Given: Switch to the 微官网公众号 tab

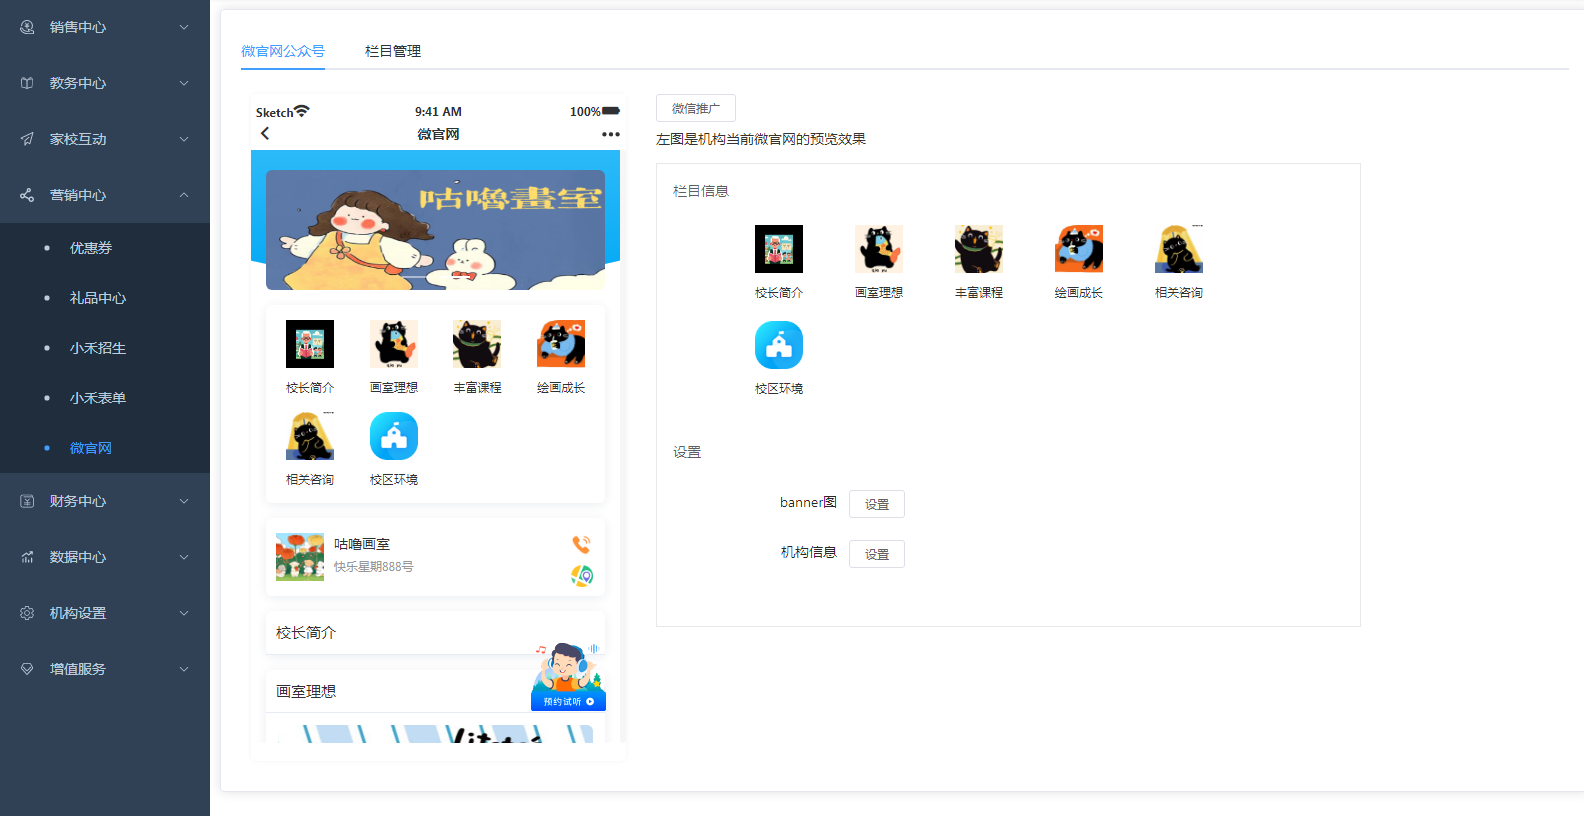Looking at the screenshot, I should click(x=283, y=51).
